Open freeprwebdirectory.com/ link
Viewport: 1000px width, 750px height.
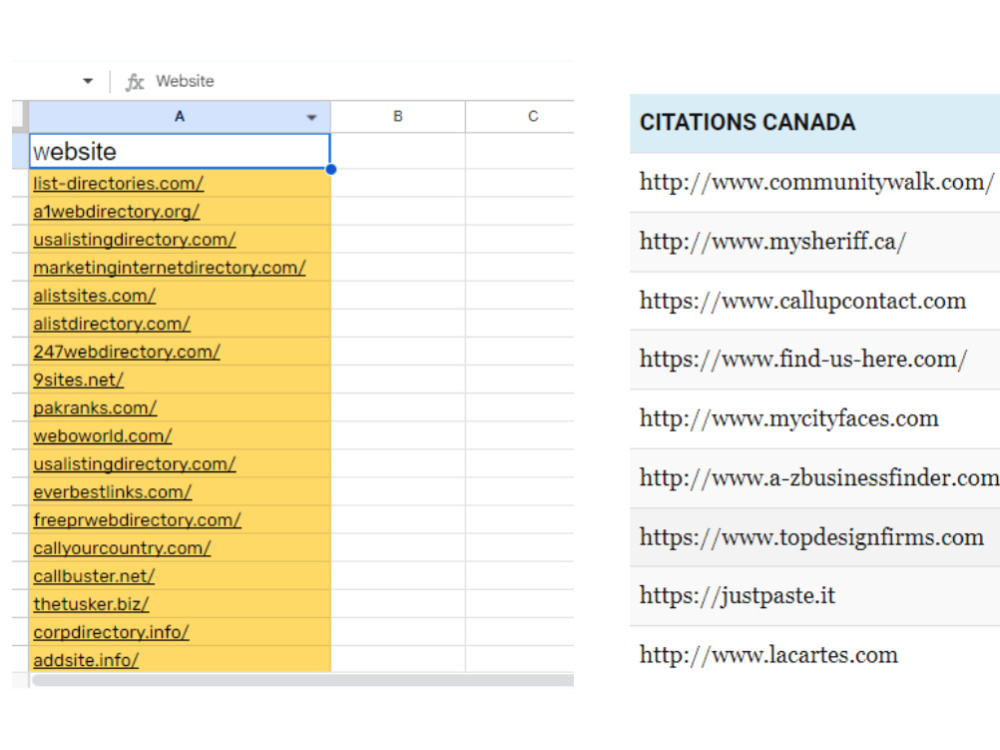[137, 520]
